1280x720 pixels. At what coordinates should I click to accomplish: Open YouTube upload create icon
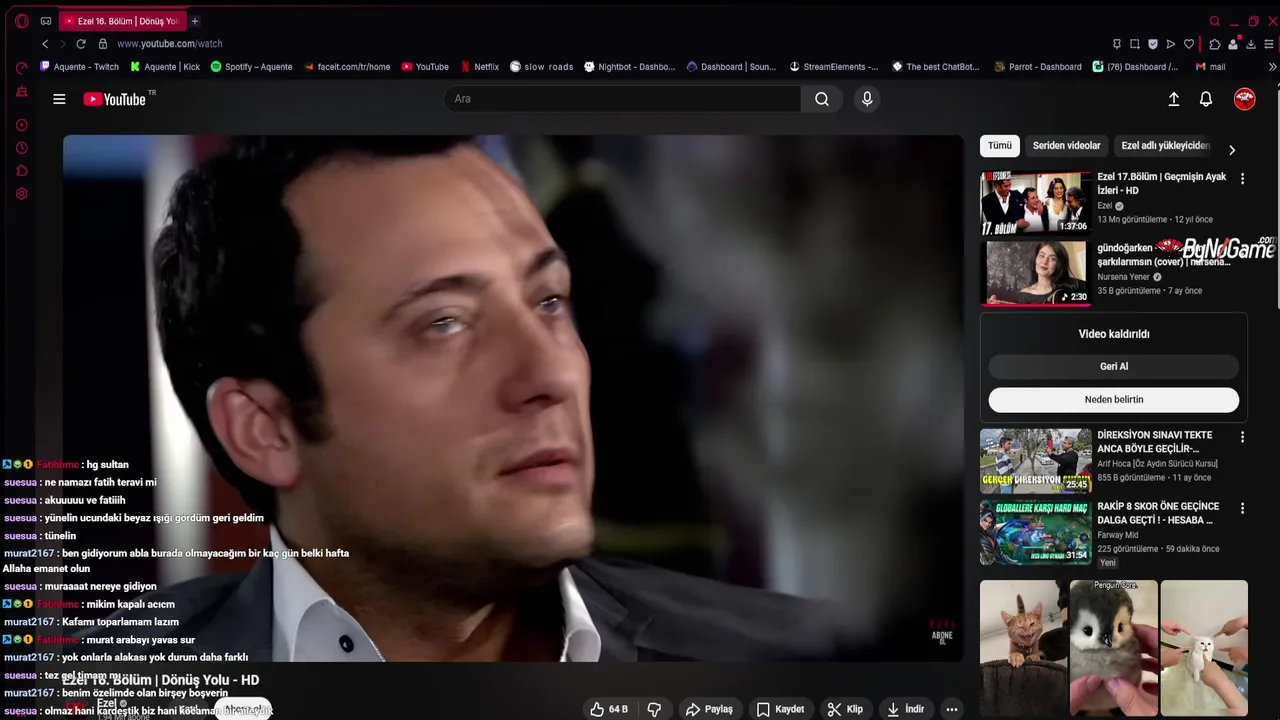[1174, 99]
